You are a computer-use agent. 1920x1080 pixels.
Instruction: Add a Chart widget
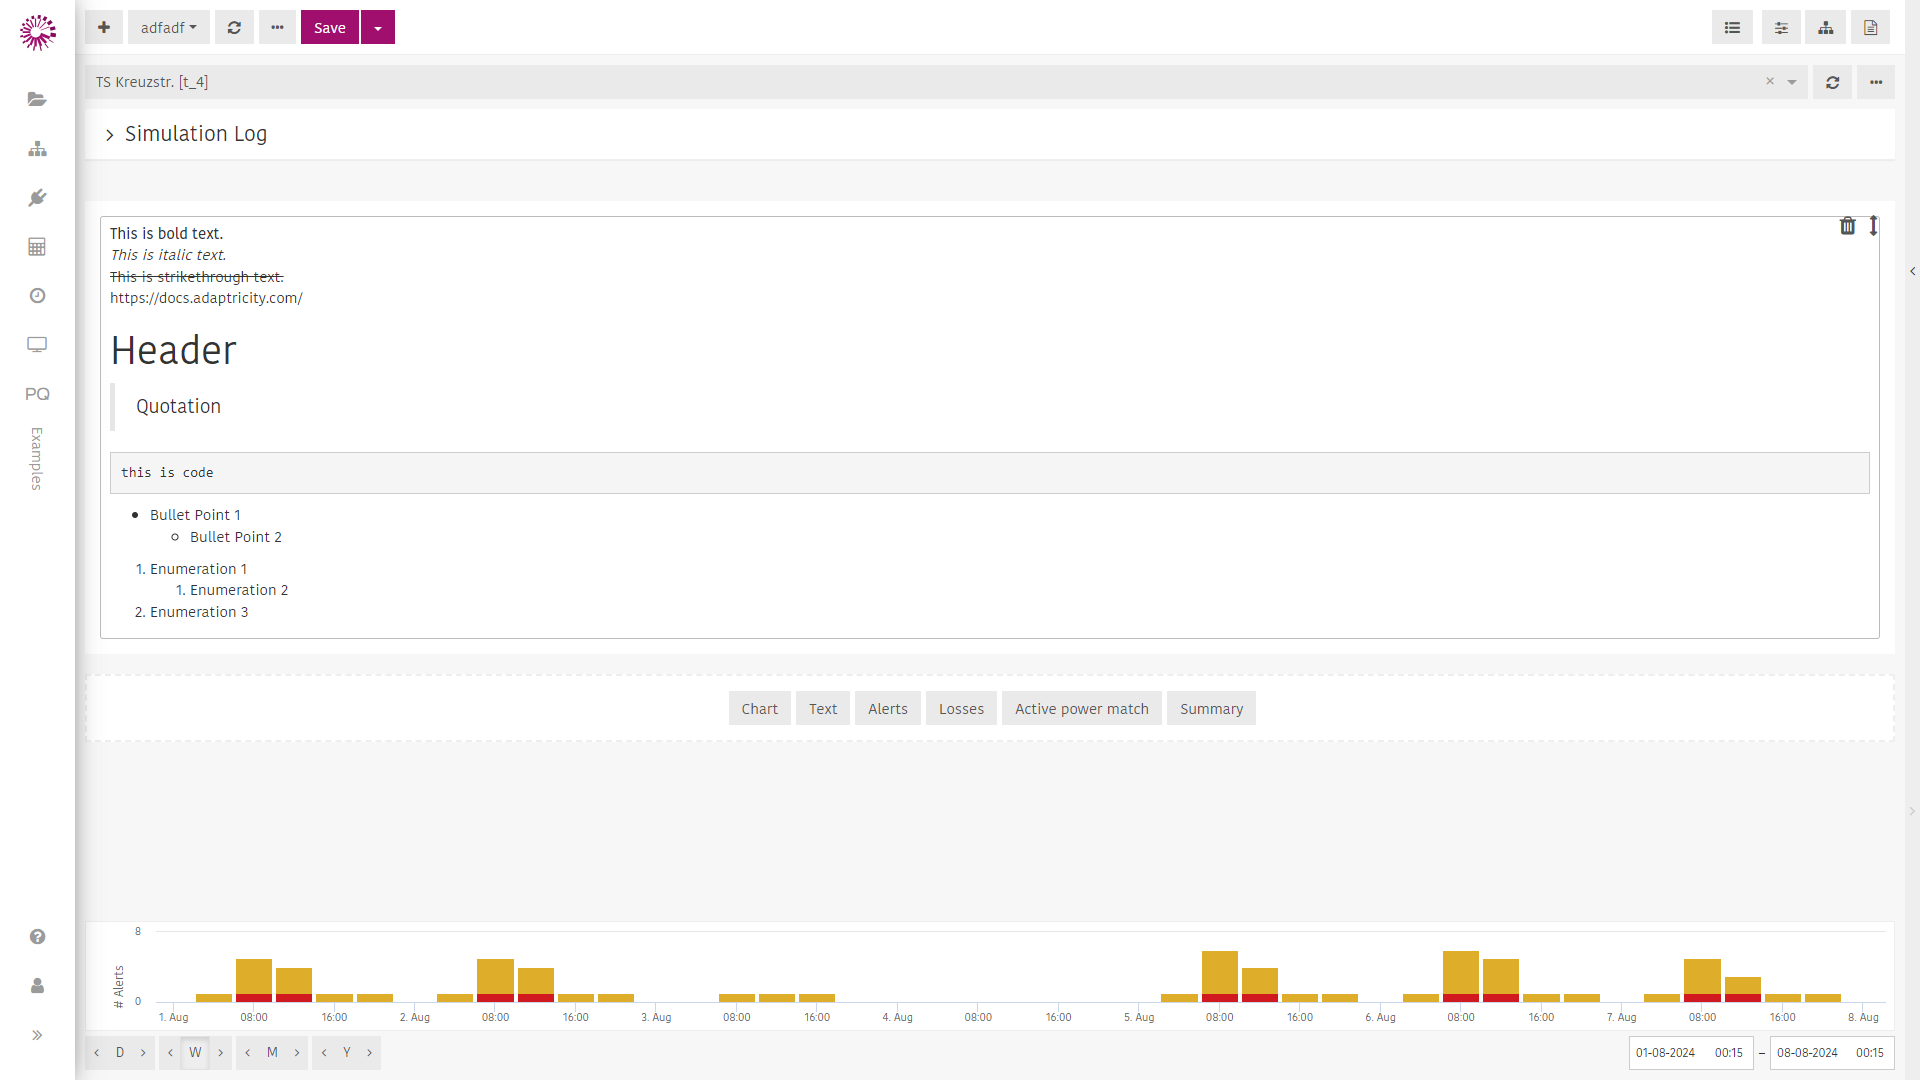(x=759, y=709)
